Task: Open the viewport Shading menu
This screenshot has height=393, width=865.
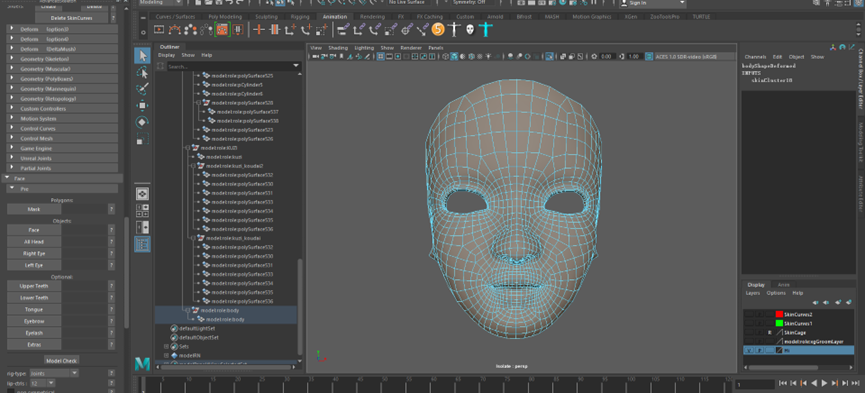Action: pyautogui.click(x=338, y=48)
